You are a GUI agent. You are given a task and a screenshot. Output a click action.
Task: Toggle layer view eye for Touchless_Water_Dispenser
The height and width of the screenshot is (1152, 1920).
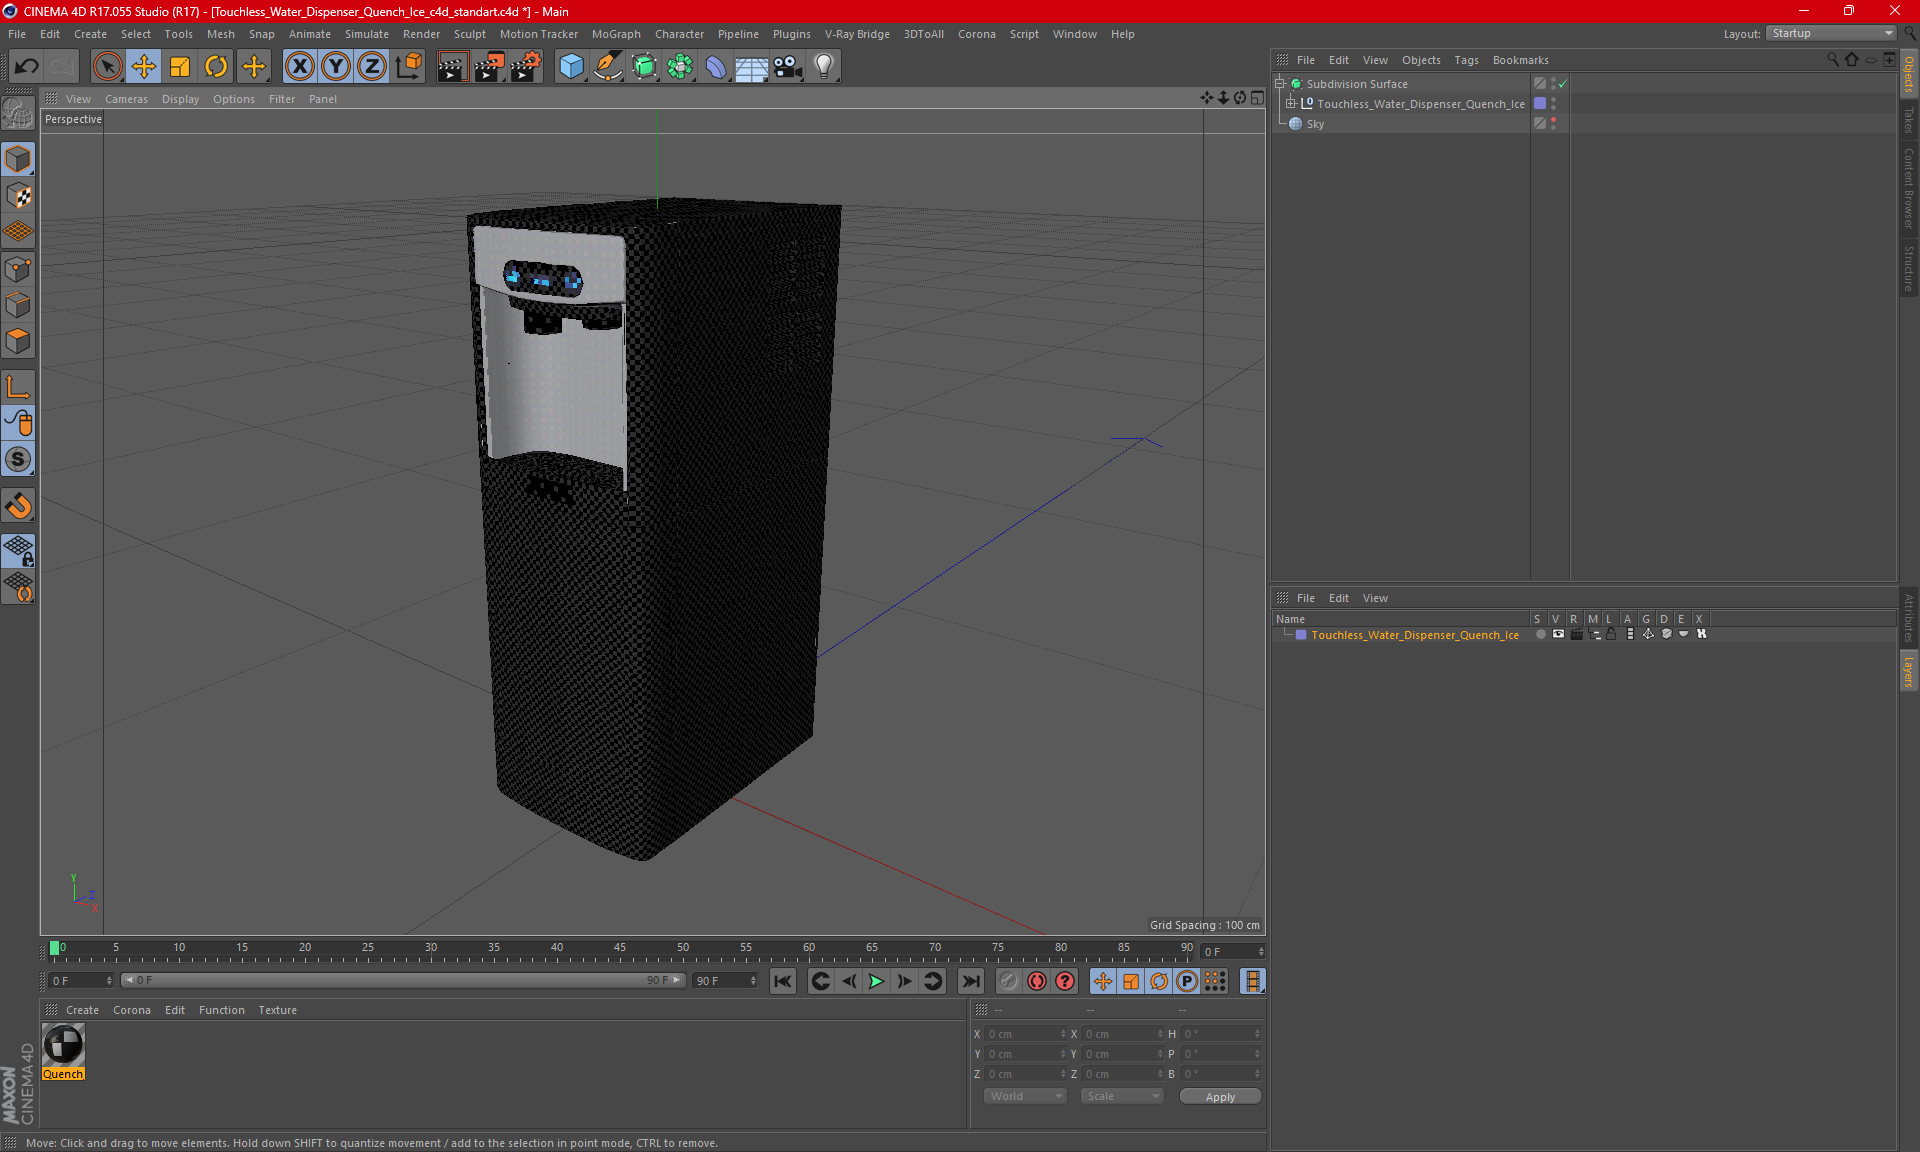pyautogui.click(x=1558, y=634)
